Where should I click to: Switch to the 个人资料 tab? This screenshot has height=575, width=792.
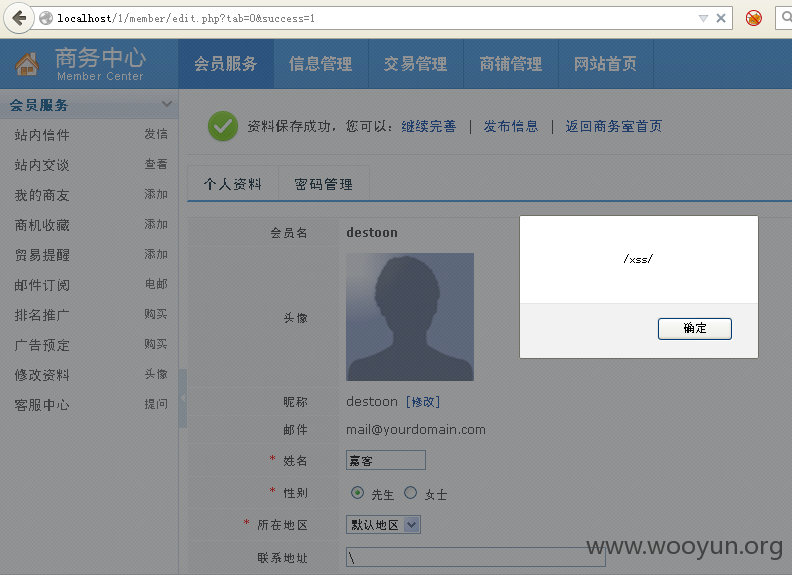(233, 184)
